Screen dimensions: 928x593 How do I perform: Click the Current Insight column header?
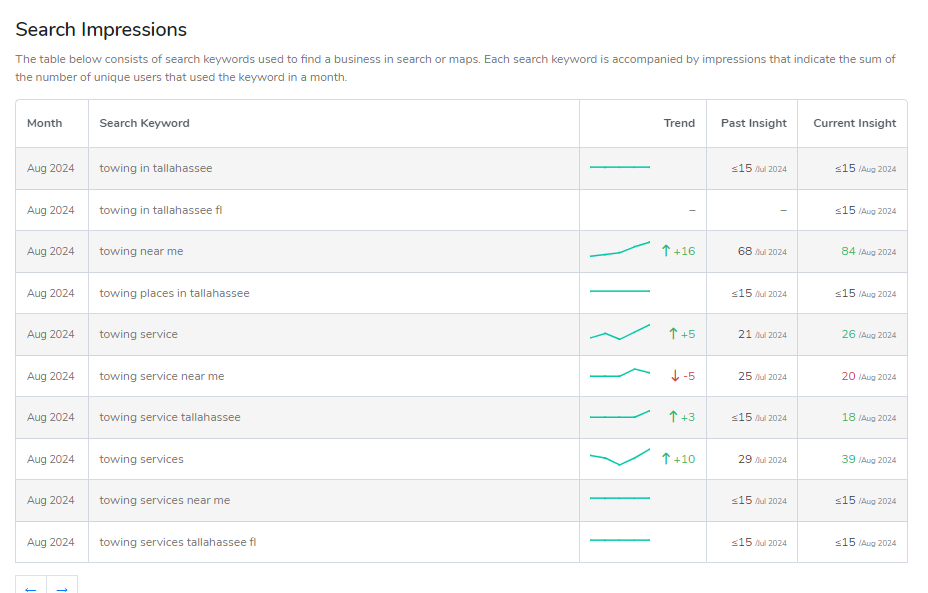click(x=853, y=123)
